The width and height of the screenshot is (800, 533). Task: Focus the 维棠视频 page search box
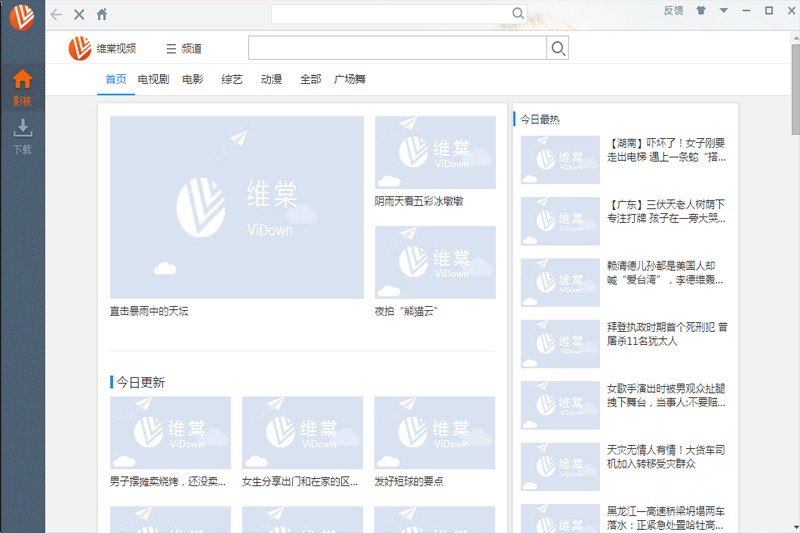(397, 48)
